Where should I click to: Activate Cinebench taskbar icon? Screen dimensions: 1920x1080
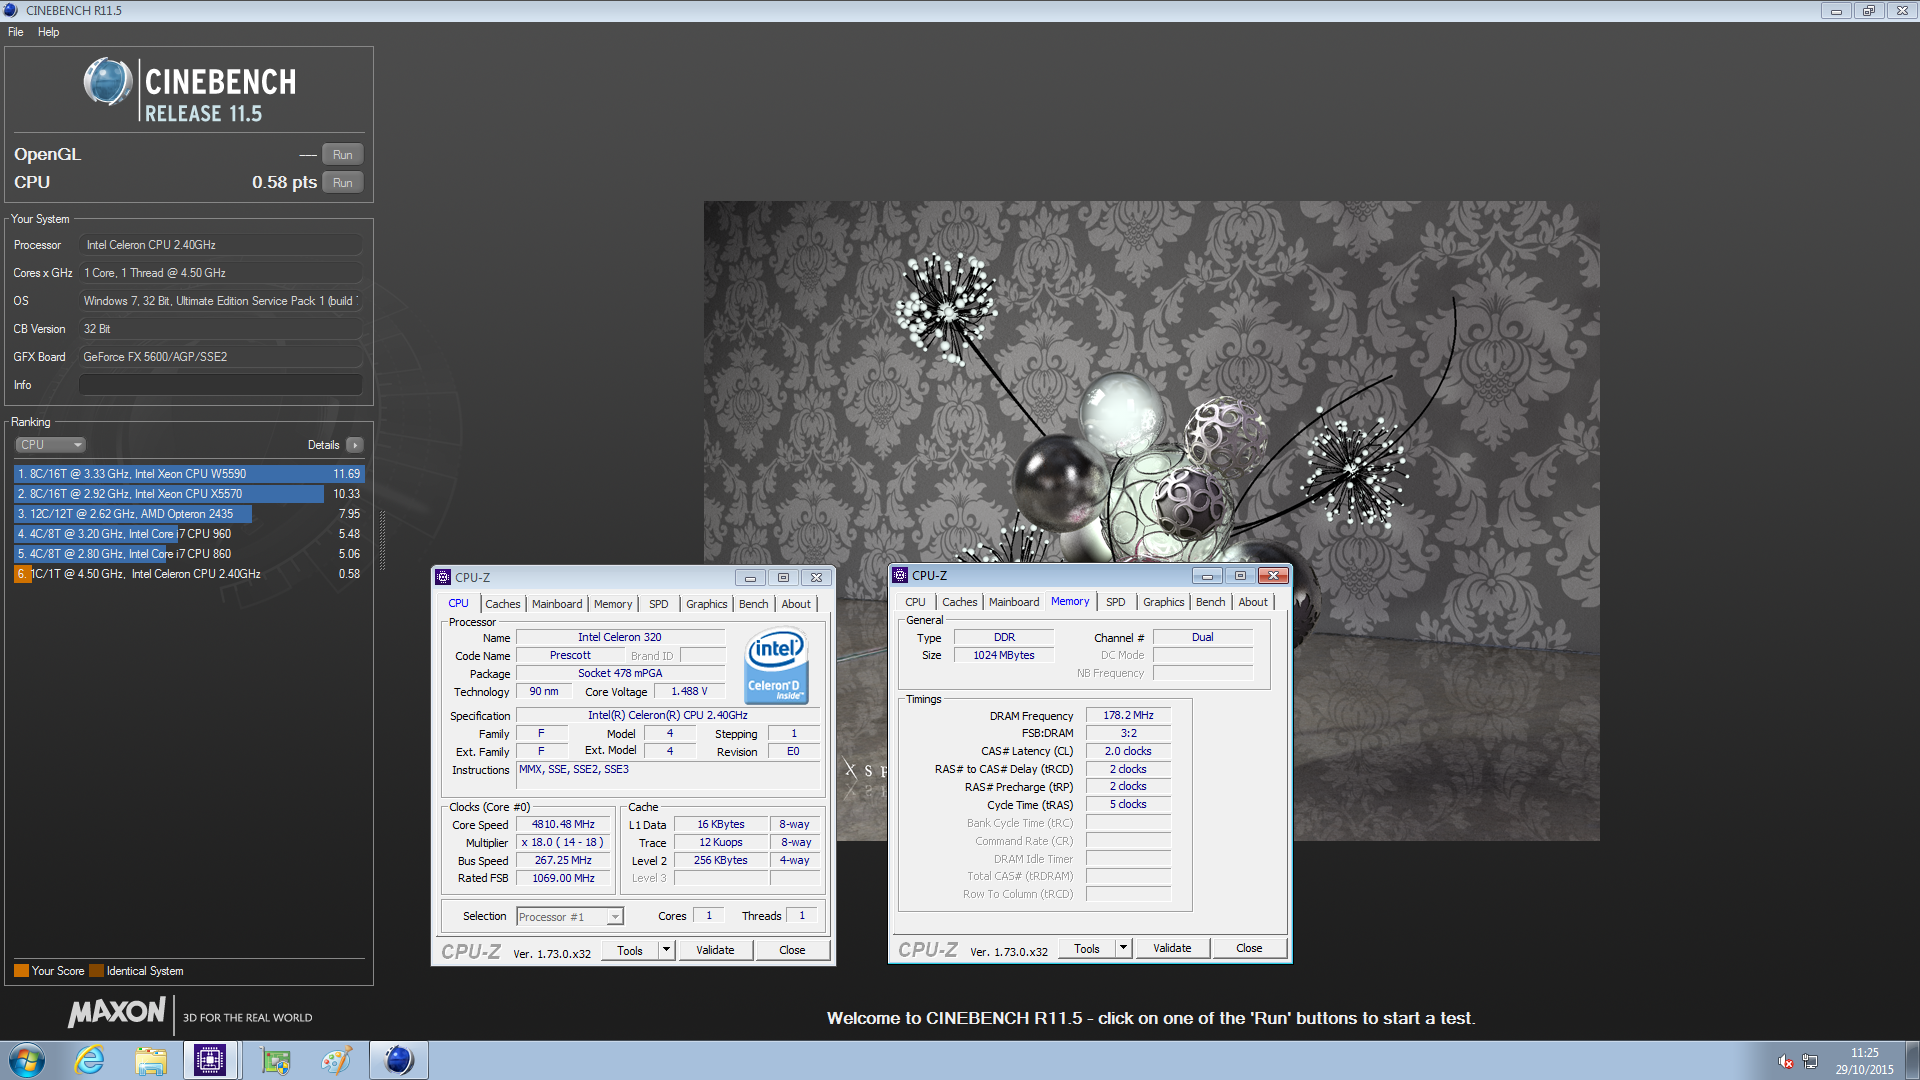click(x=399, y=1060)
